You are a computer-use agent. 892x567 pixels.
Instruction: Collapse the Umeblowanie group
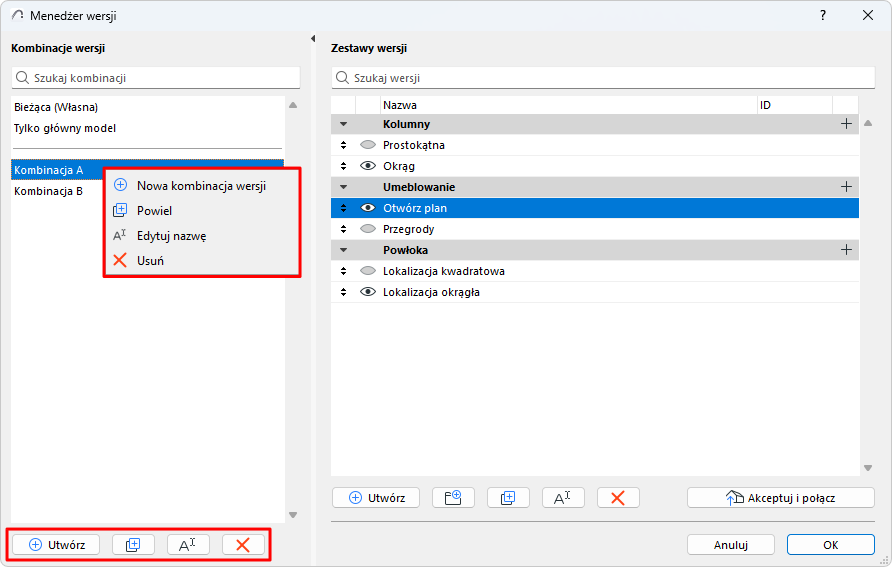click(x=343, y=187)
